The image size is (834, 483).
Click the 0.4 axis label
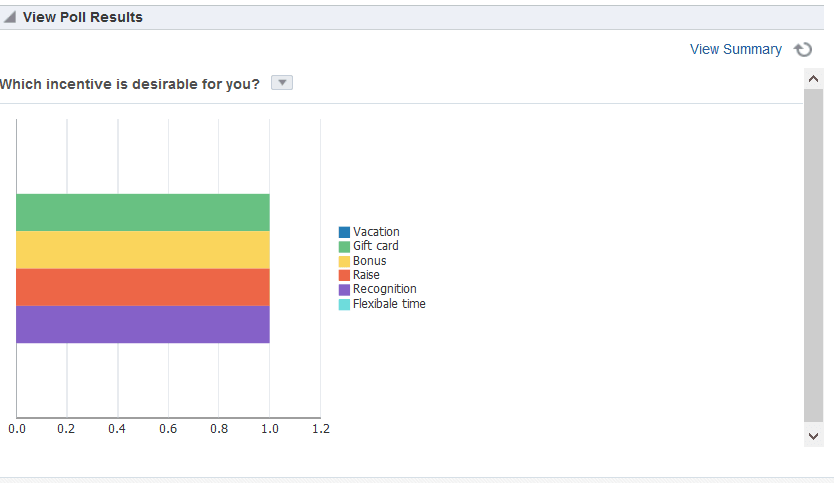[117, 429]
